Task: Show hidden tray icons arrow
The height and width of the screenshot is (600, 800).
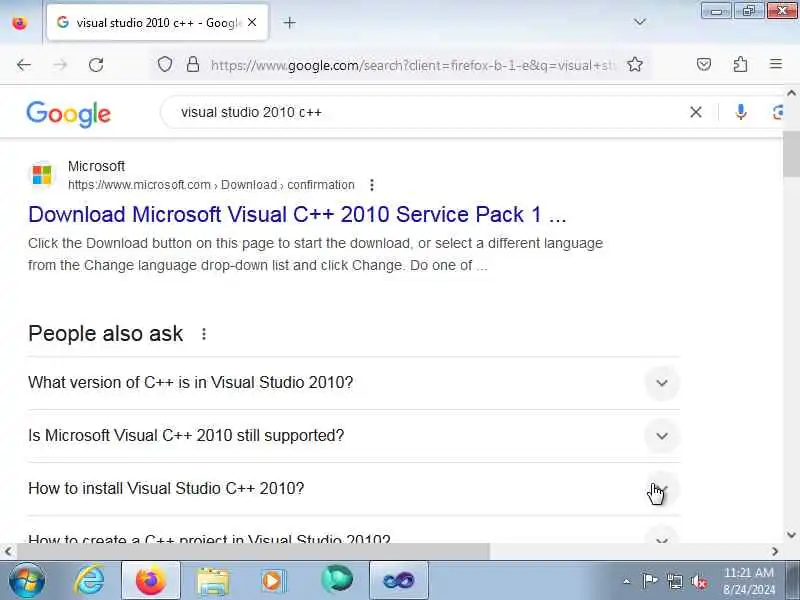Action: 627,581
